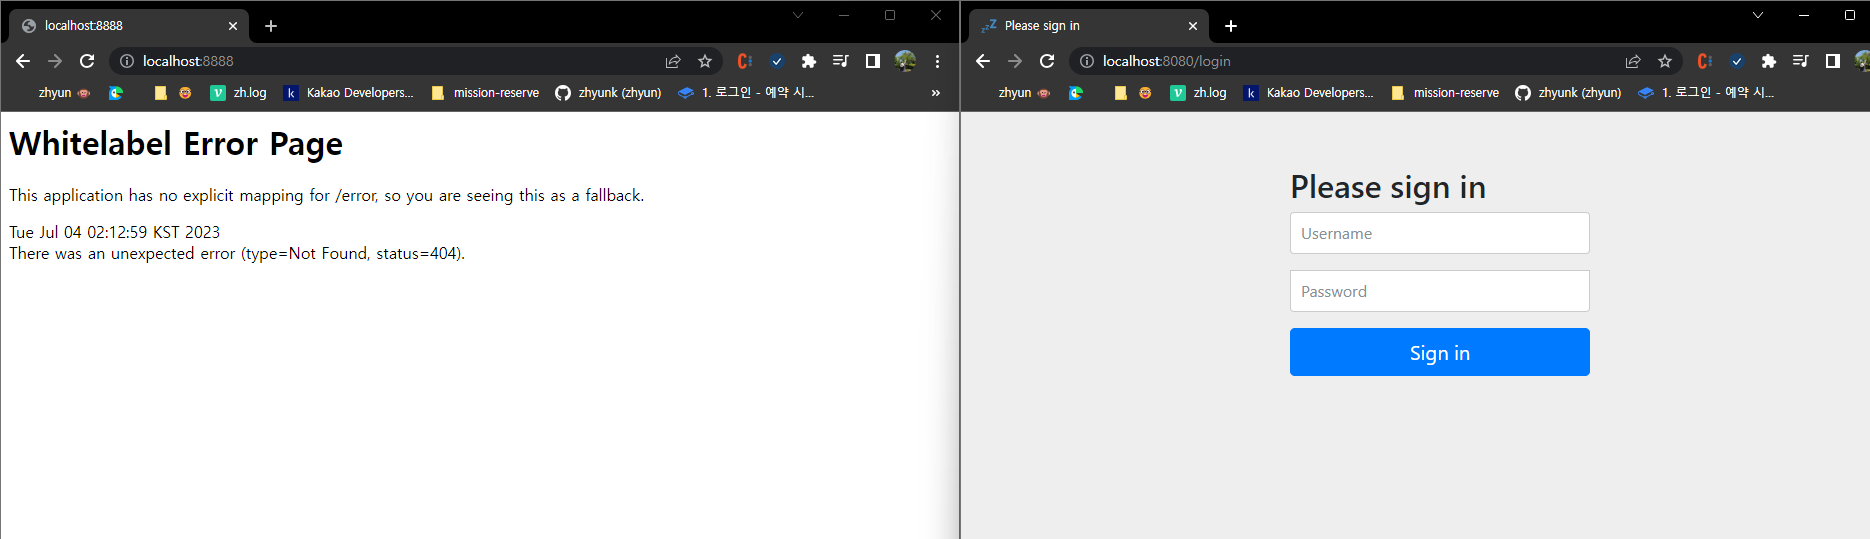Open tab search dropdown in right window

tap(1758, 15)
